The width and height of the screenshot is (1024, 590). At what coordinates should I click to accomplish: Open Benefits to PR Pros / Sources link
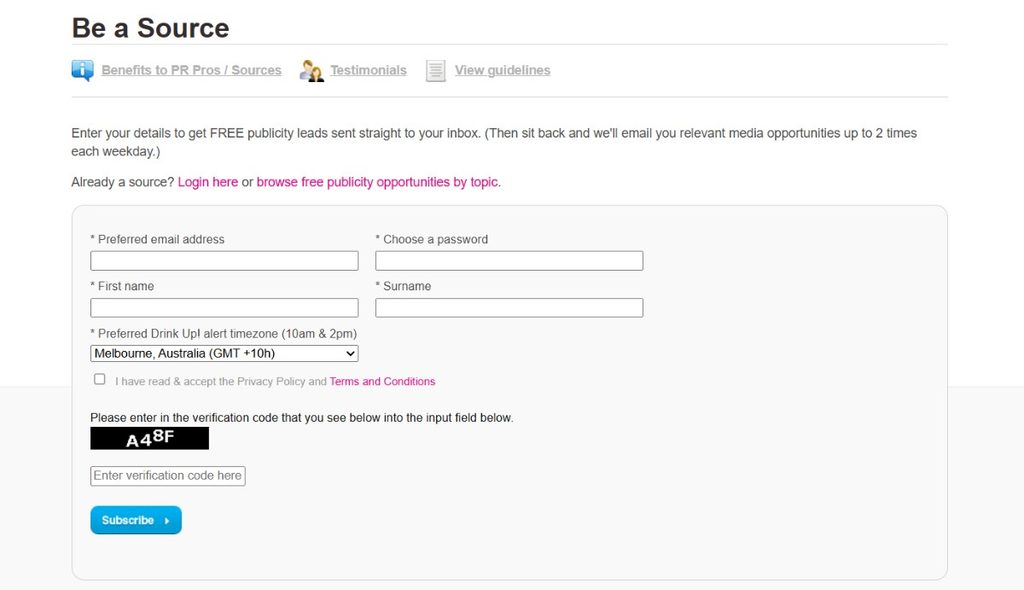191,70
